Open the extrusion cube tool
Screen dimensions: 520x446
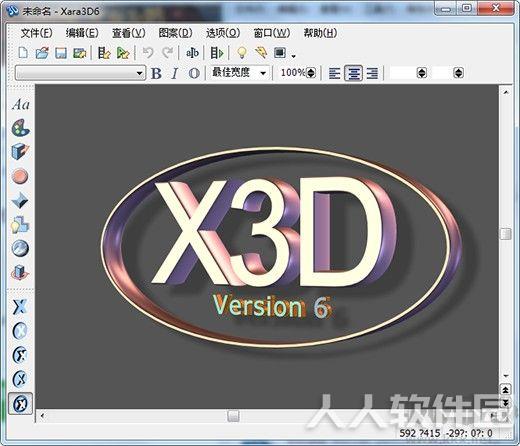[x=20, y=152]
